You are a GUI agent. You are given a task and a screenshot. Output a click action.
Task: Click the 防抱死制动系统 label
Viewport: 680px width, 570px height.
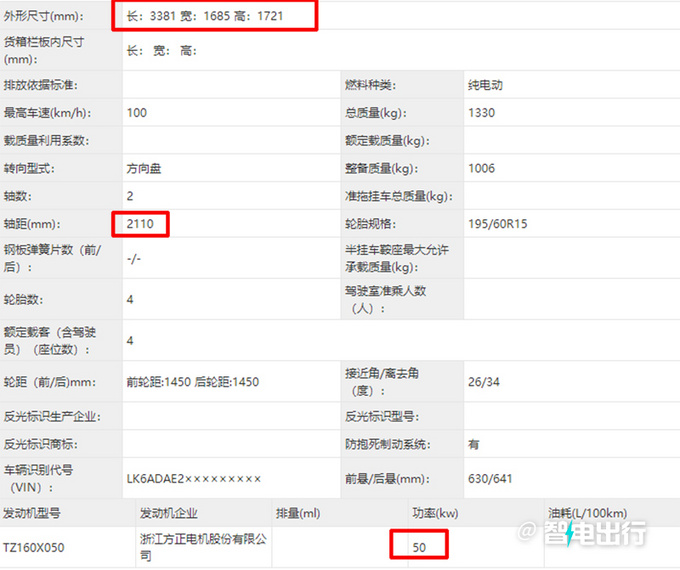pos(387,444)
